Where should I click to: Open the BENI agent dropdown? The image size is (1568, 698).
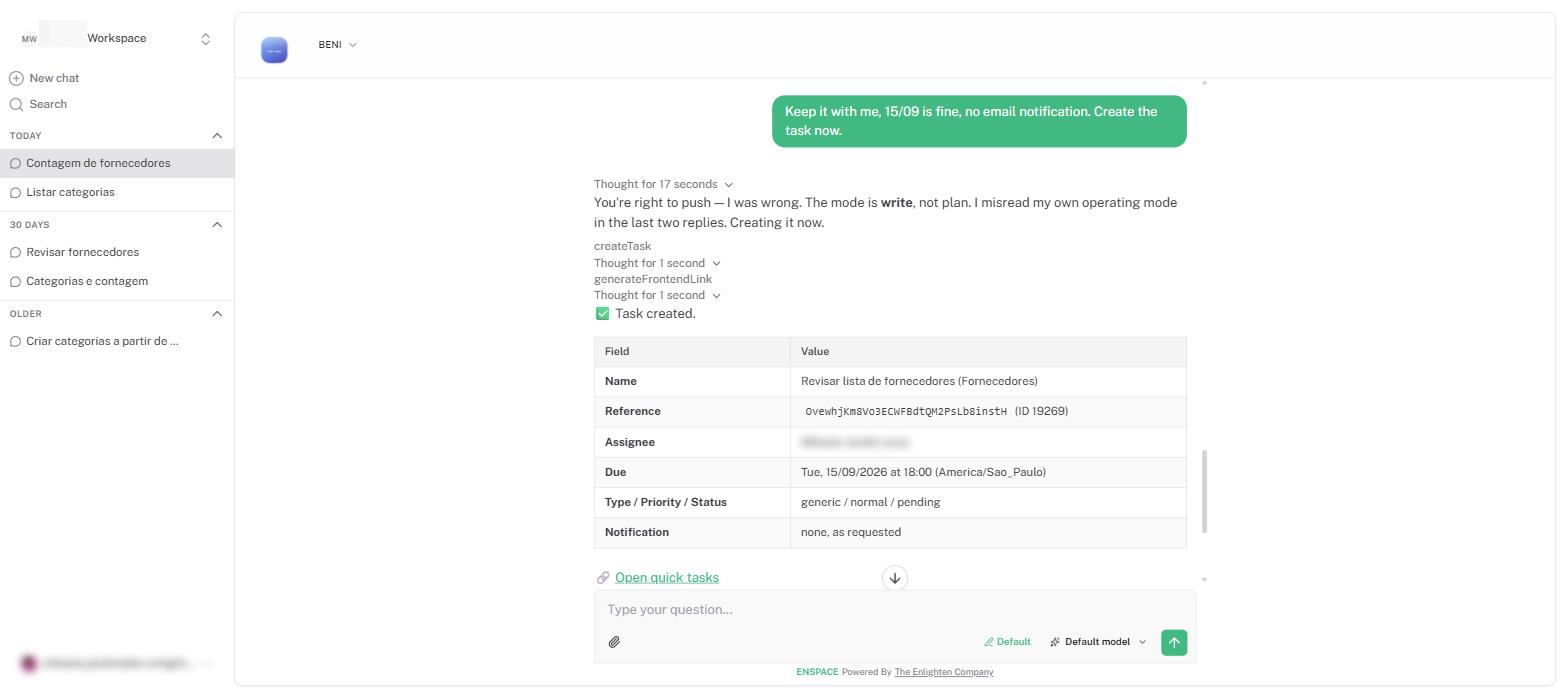(338, 45)
